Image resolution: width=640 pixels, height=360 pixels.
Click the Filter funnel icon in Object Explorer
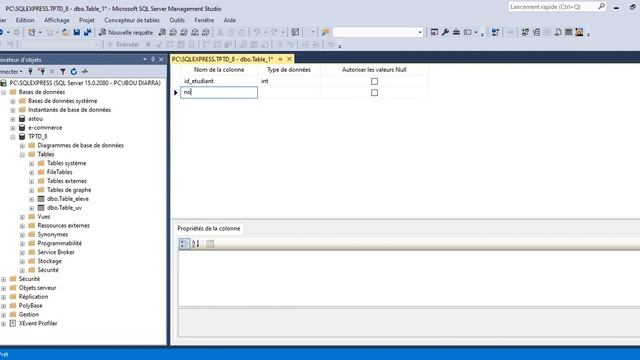point(63,71)
